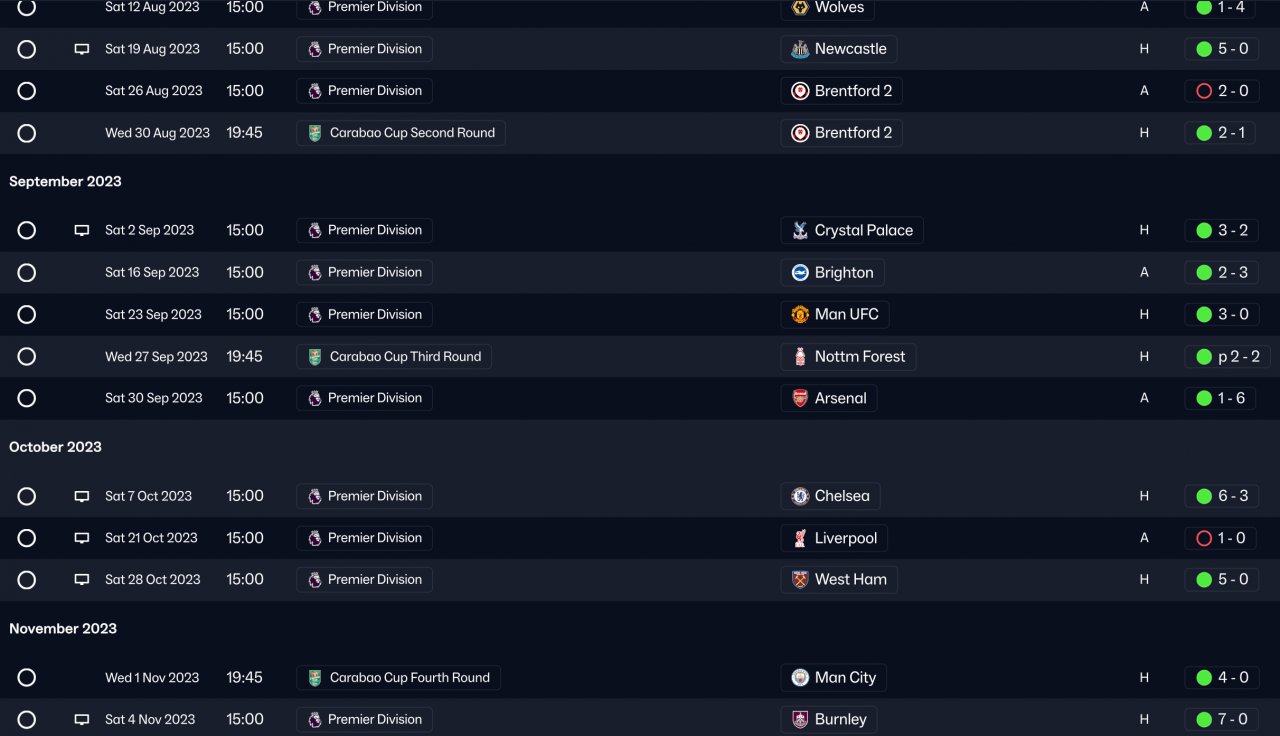Viewport: 1280px width, 736px height.
Task: Click the Newcastle club crest icon
Action: (800, 49)
